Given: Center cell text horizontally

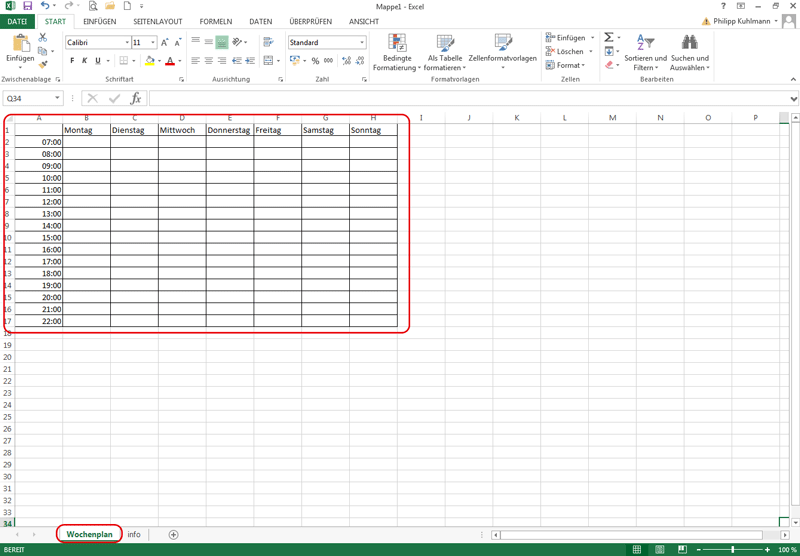Looking at the screenshot, I should click(208, 61).
